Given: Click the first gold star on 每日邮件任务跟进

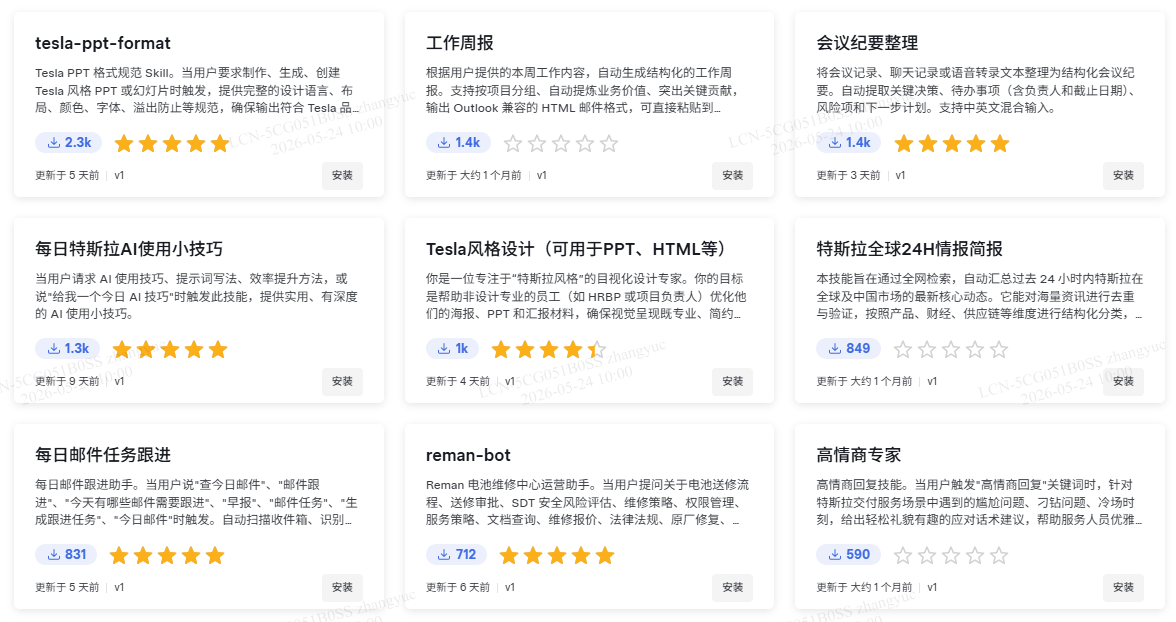Looking at the screenshot, I should (x=119, y=555).
